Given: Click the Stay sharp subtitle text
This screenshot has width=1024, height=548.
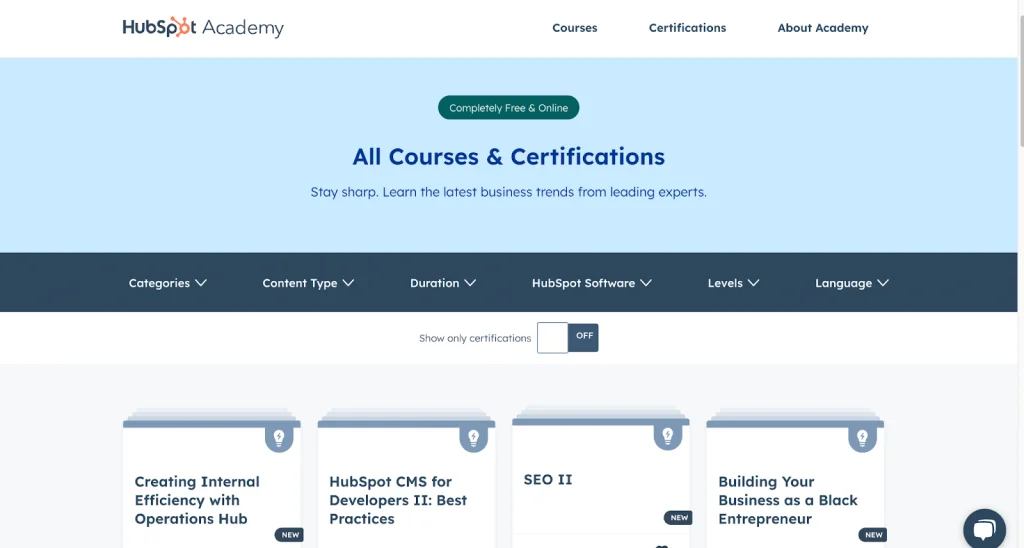Looking at the screenshot, I should [x=509, y=192].
